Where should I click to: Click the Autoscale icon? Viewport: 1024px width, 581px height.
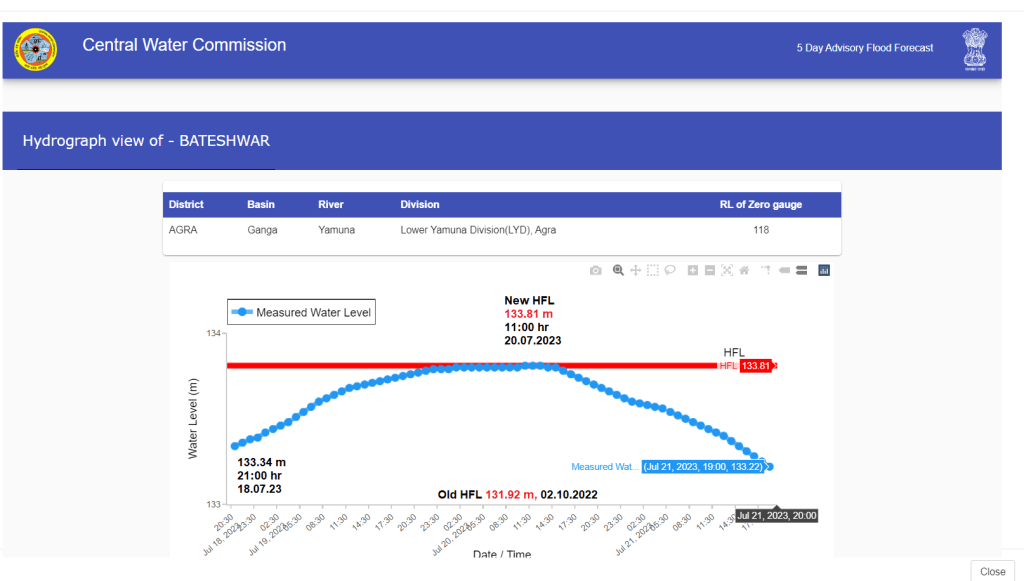tap(727, 270)
